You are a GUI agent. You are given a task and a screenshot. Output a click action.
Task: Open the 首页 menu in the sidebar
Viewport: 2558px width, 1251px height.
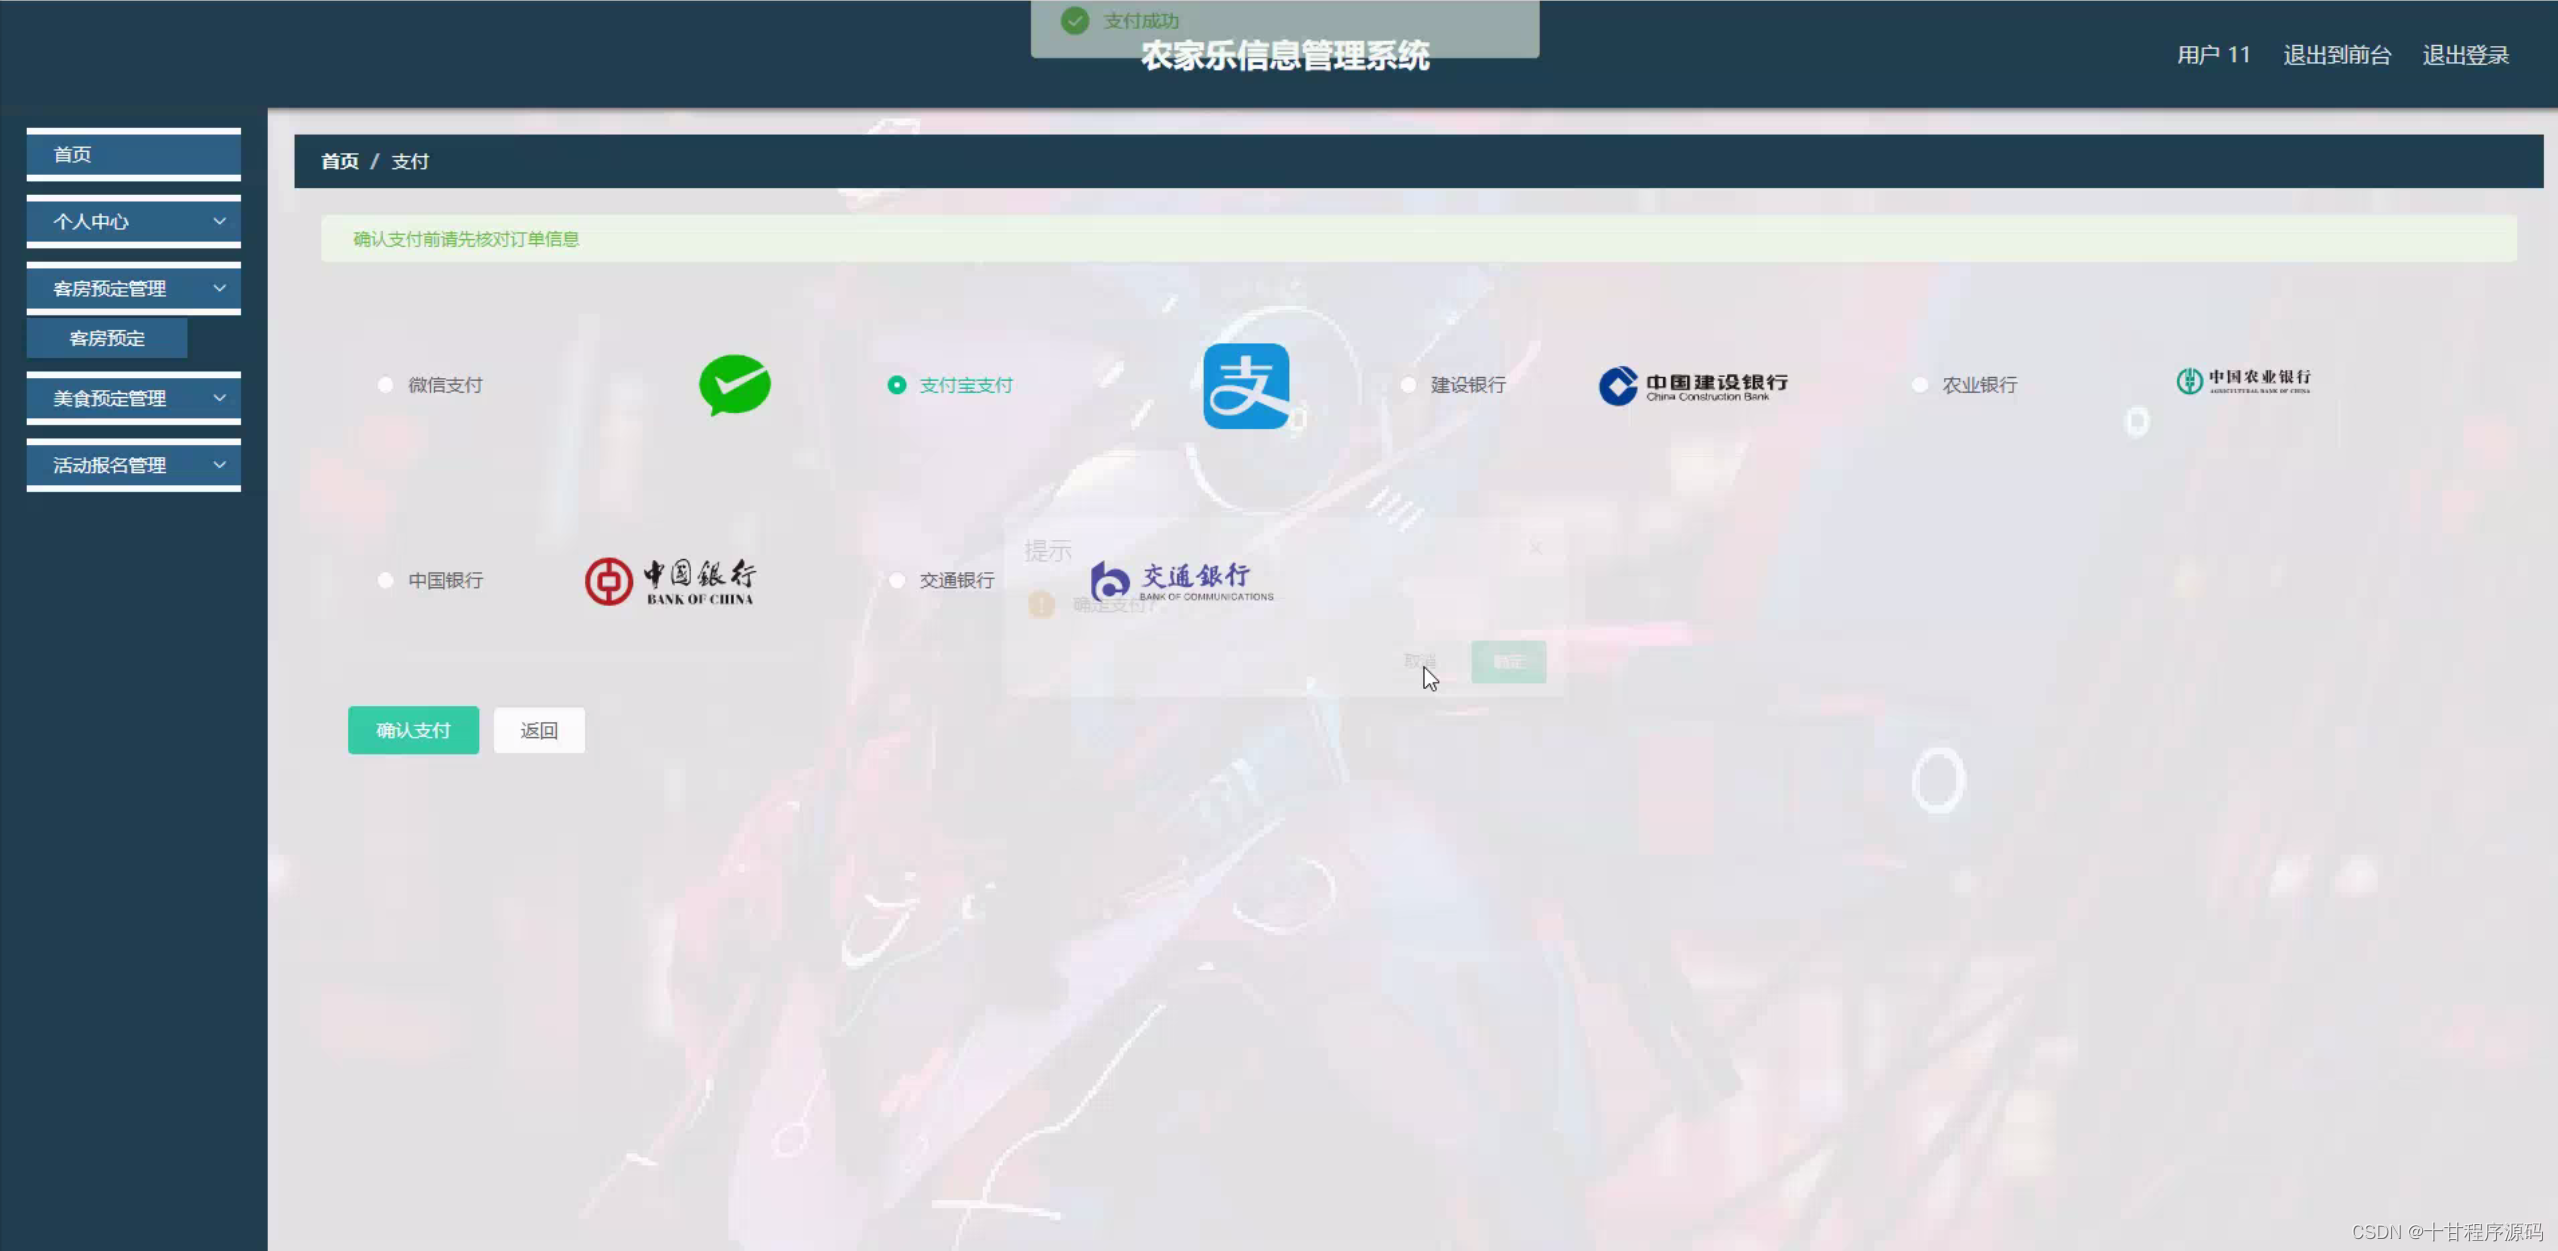point(133,153)
